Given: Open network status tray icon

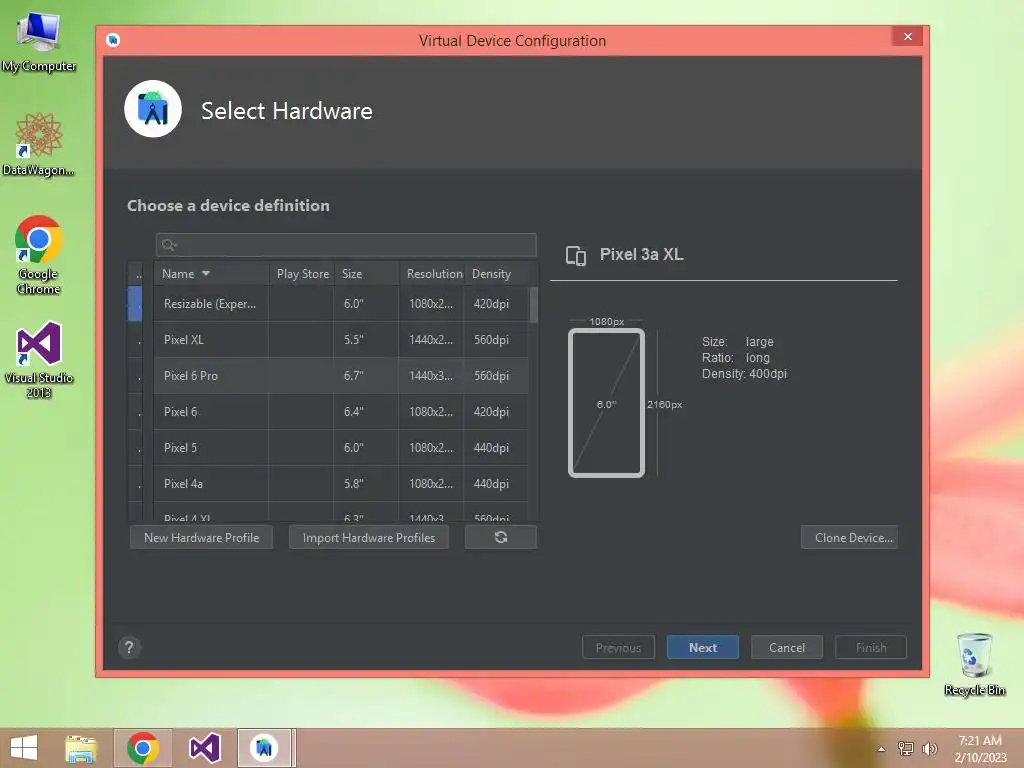Looking at the screenshot, I should click(x=905, y=748).
